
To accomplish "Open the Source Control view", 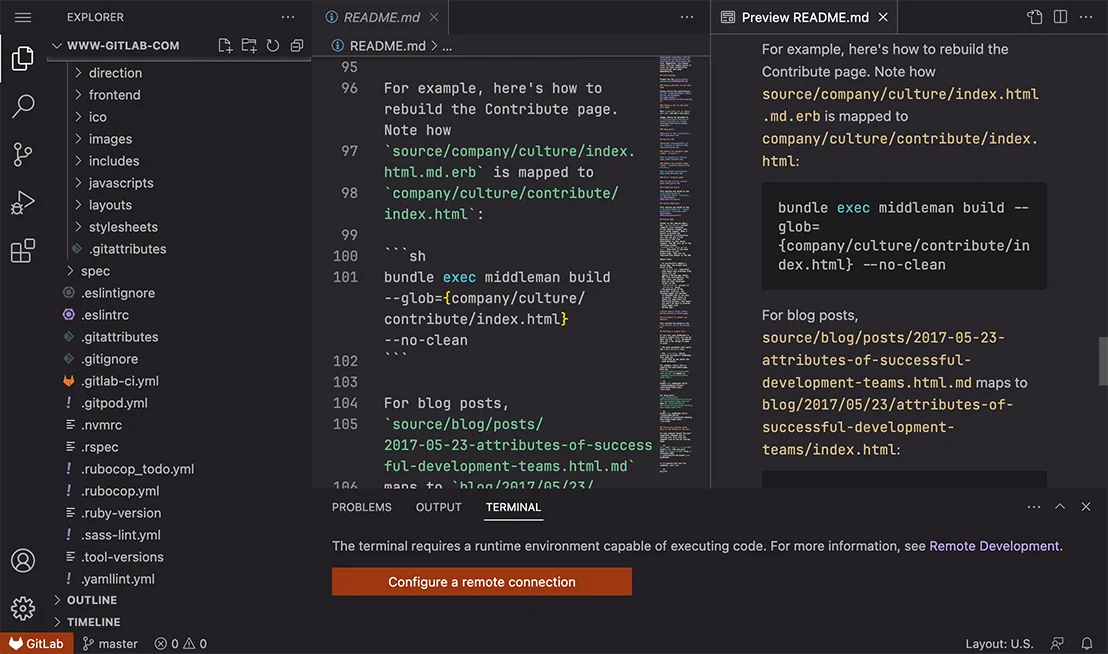I will click(23, 154).
